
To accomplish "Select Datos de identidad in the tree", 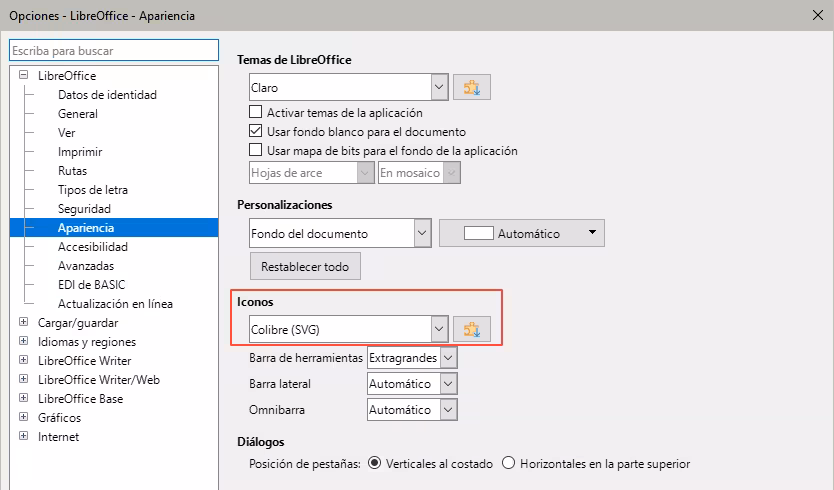I will [x=107, y=95].
